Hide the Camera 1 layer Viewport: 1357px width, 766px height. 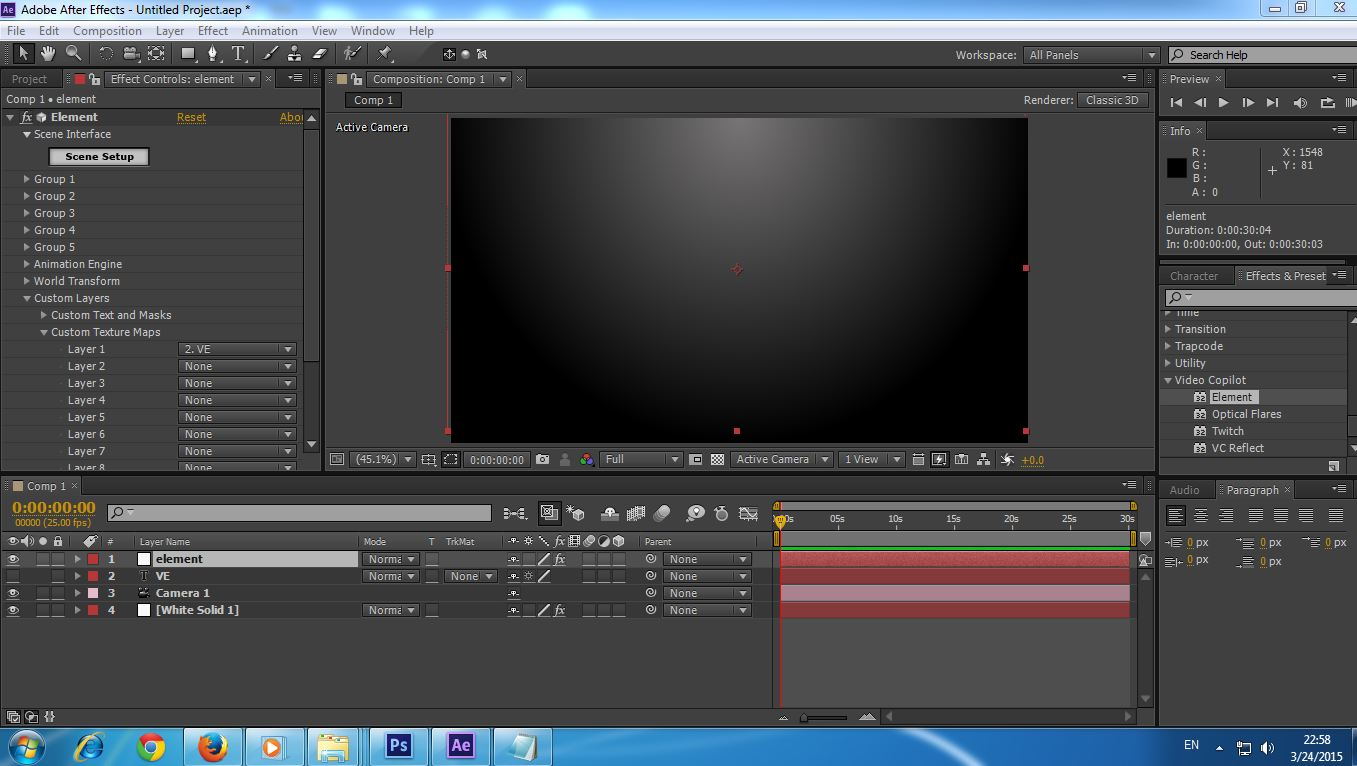pos(13,593)
